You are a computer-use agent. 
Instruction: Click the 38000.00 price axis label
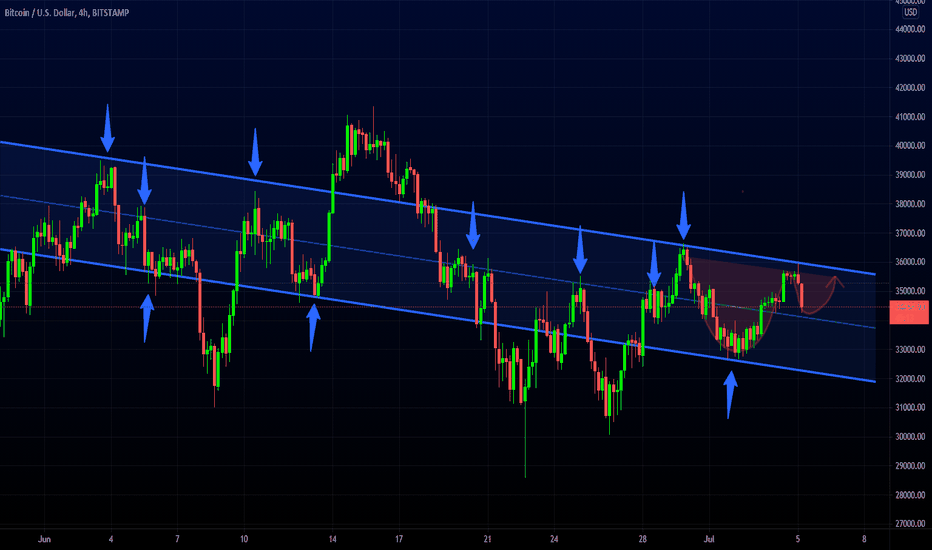coord(910,204)
